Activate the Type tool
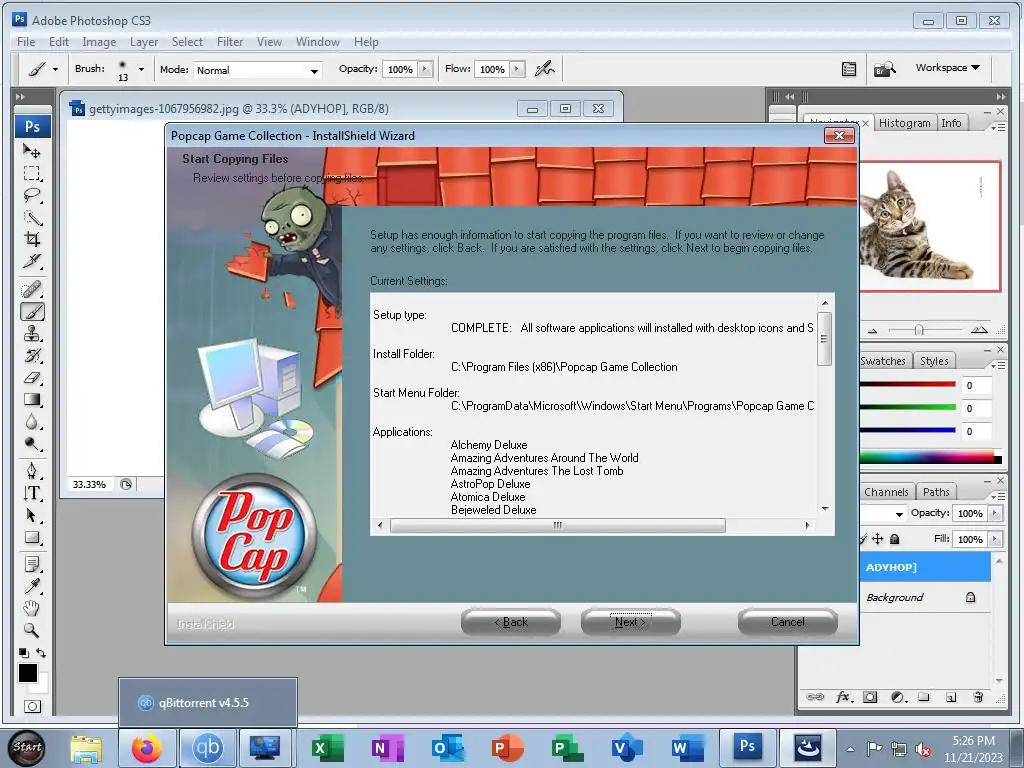The width and height of the screenshot is (1024, 768). tap(31, 493)
